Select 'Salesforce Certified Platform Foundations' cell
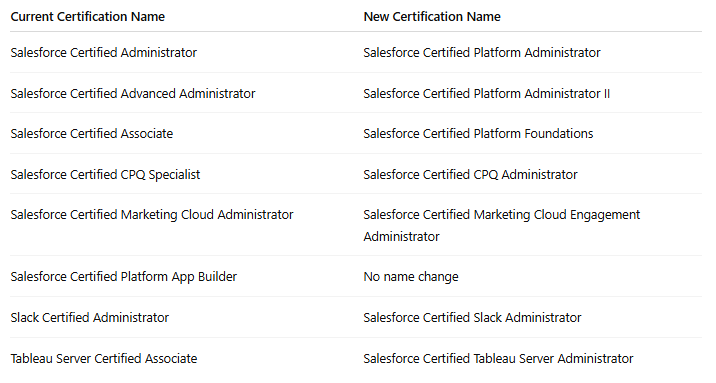Screen dimensions: 716x383 coord(478,134)
